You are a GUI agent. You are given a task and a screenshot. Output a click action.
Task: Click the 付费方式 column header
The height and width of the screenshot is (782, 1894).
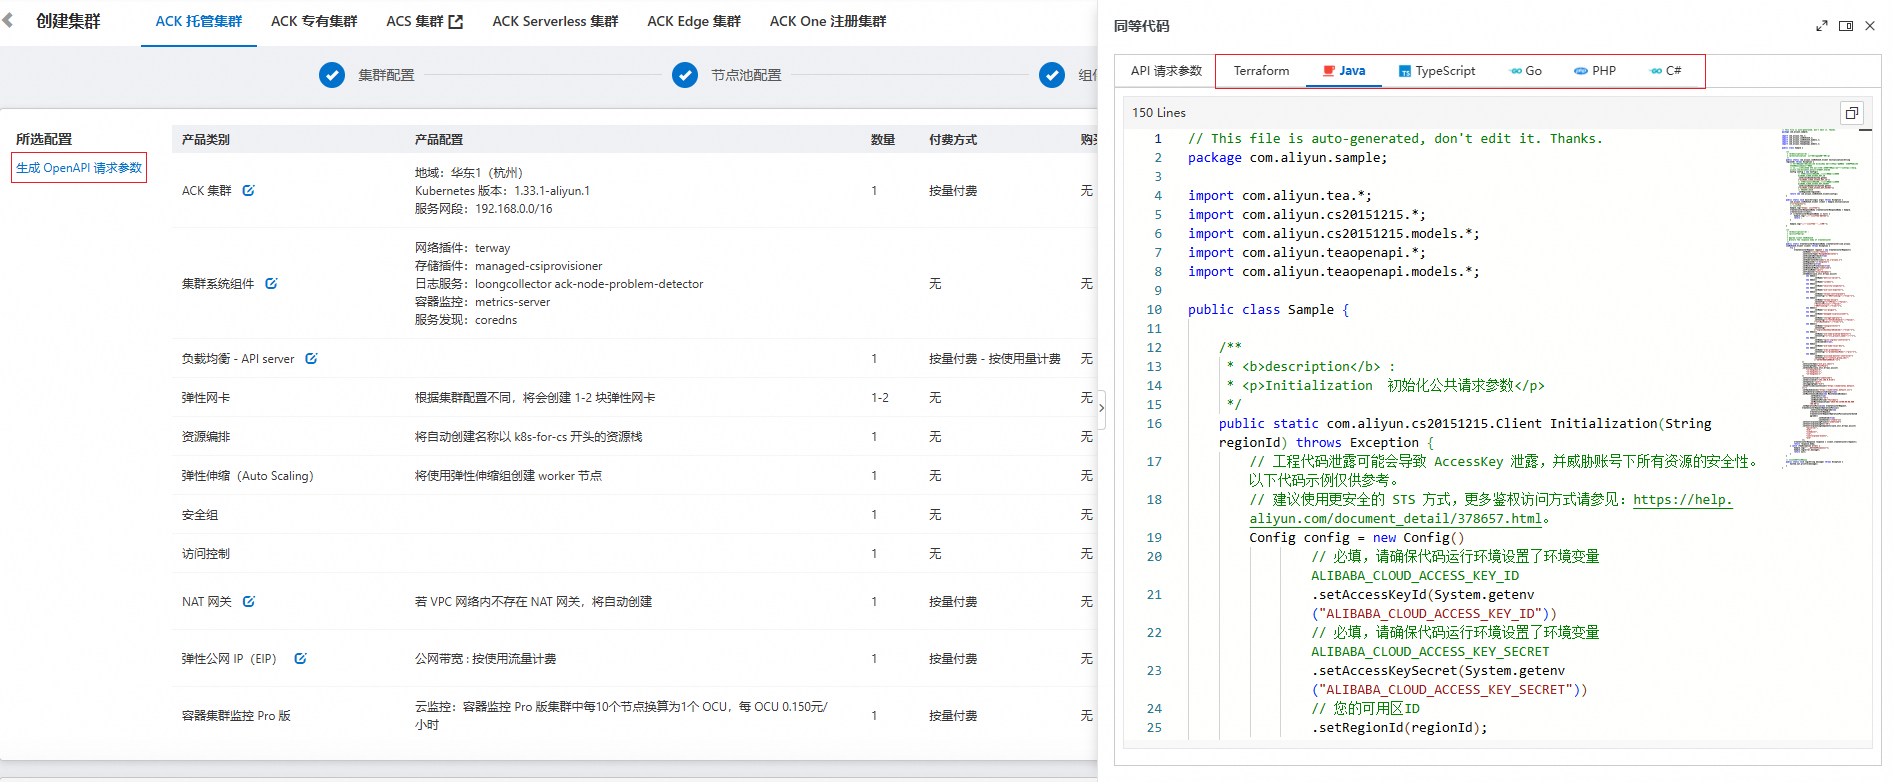[952, 140]
